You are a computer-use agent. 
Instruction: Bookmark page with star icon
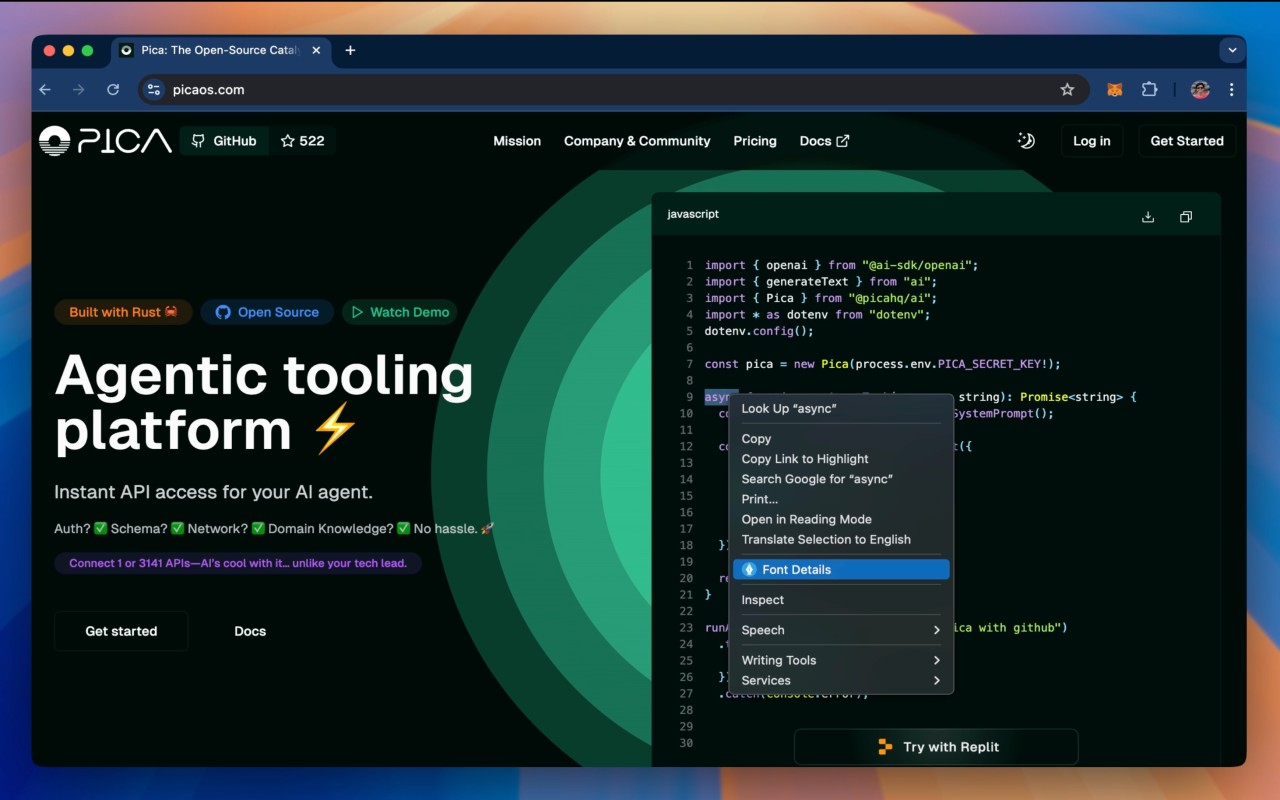[1067, 90]
